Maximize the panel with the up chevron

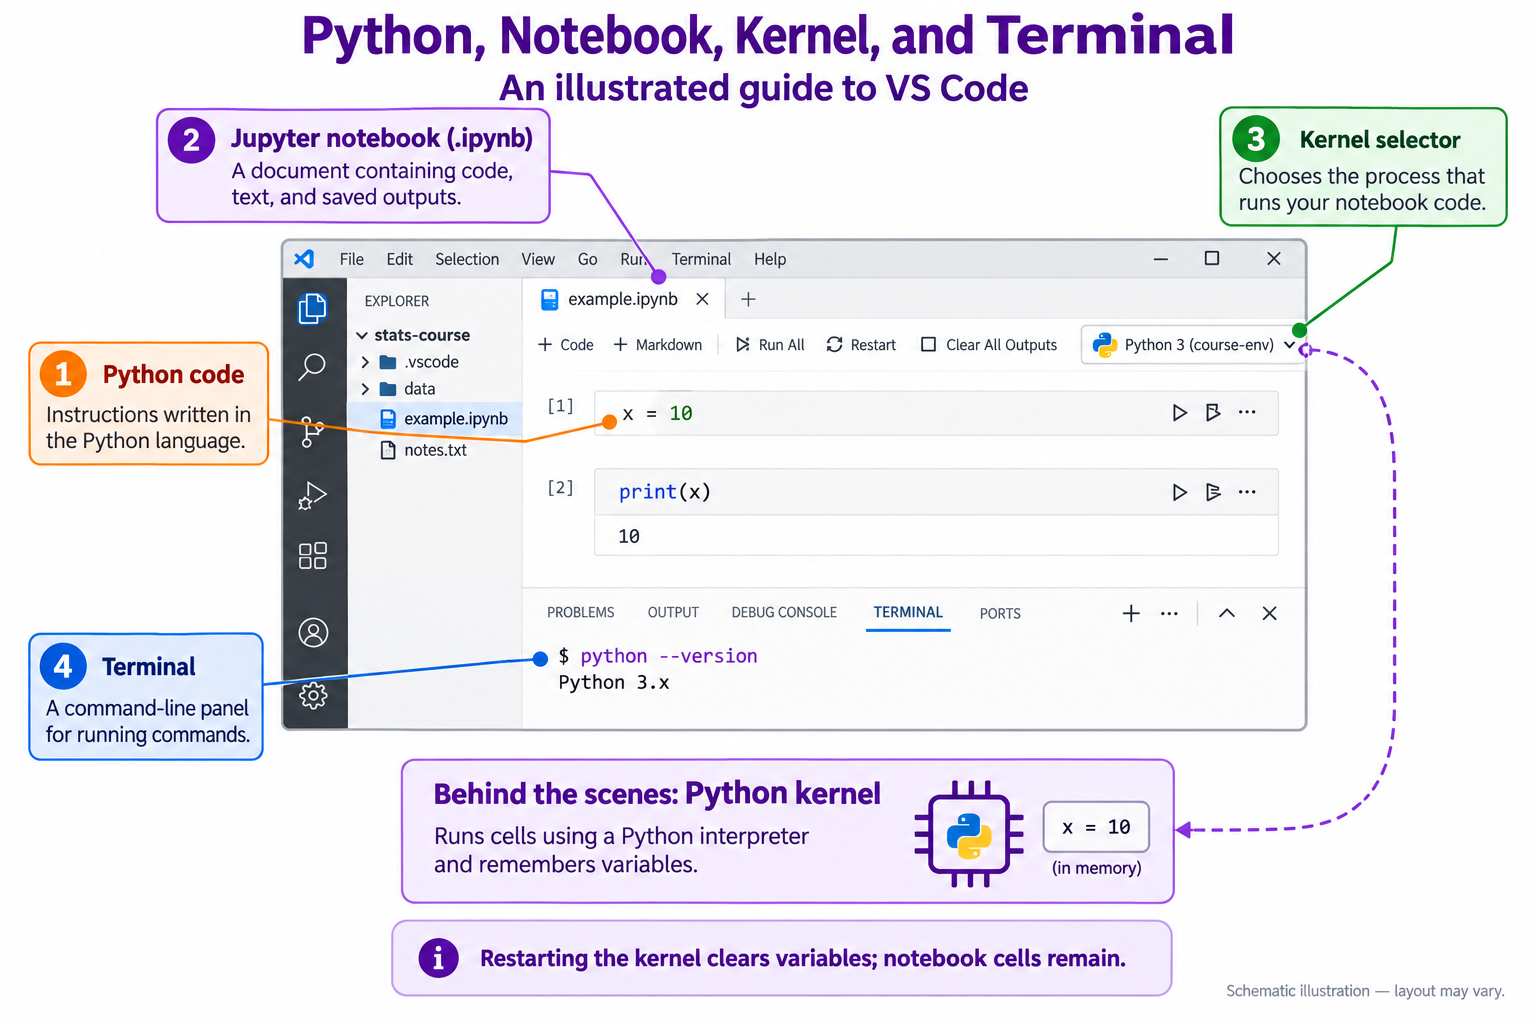point(1227,613)
